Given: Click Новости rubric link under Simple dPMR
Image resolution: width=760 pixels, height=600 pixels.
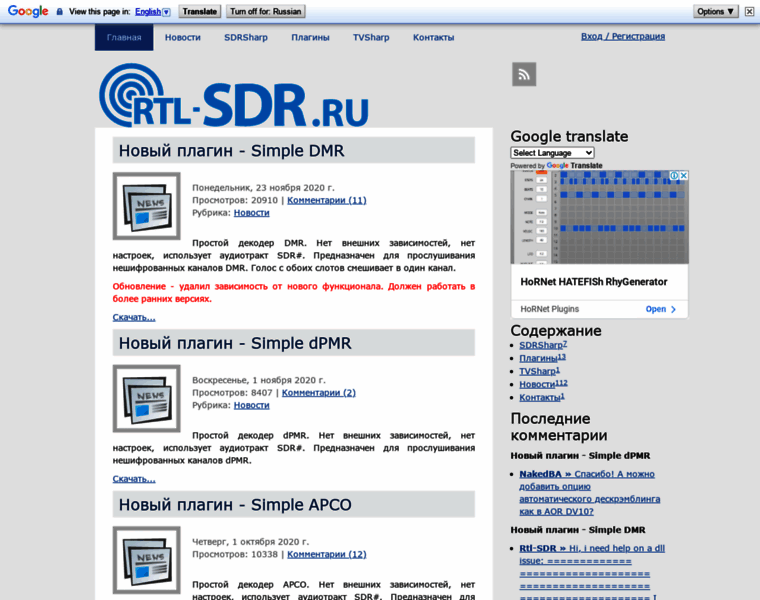Looking at the screenshot, I should 252,405.
